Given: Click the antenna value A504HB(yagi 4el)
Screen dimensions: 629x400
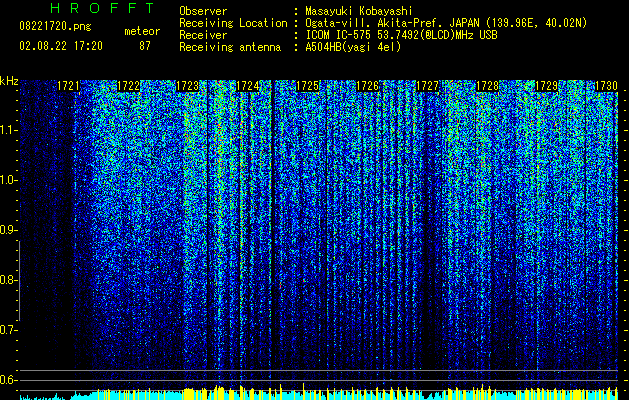Looking at the screenshot, I should (353, 47).
